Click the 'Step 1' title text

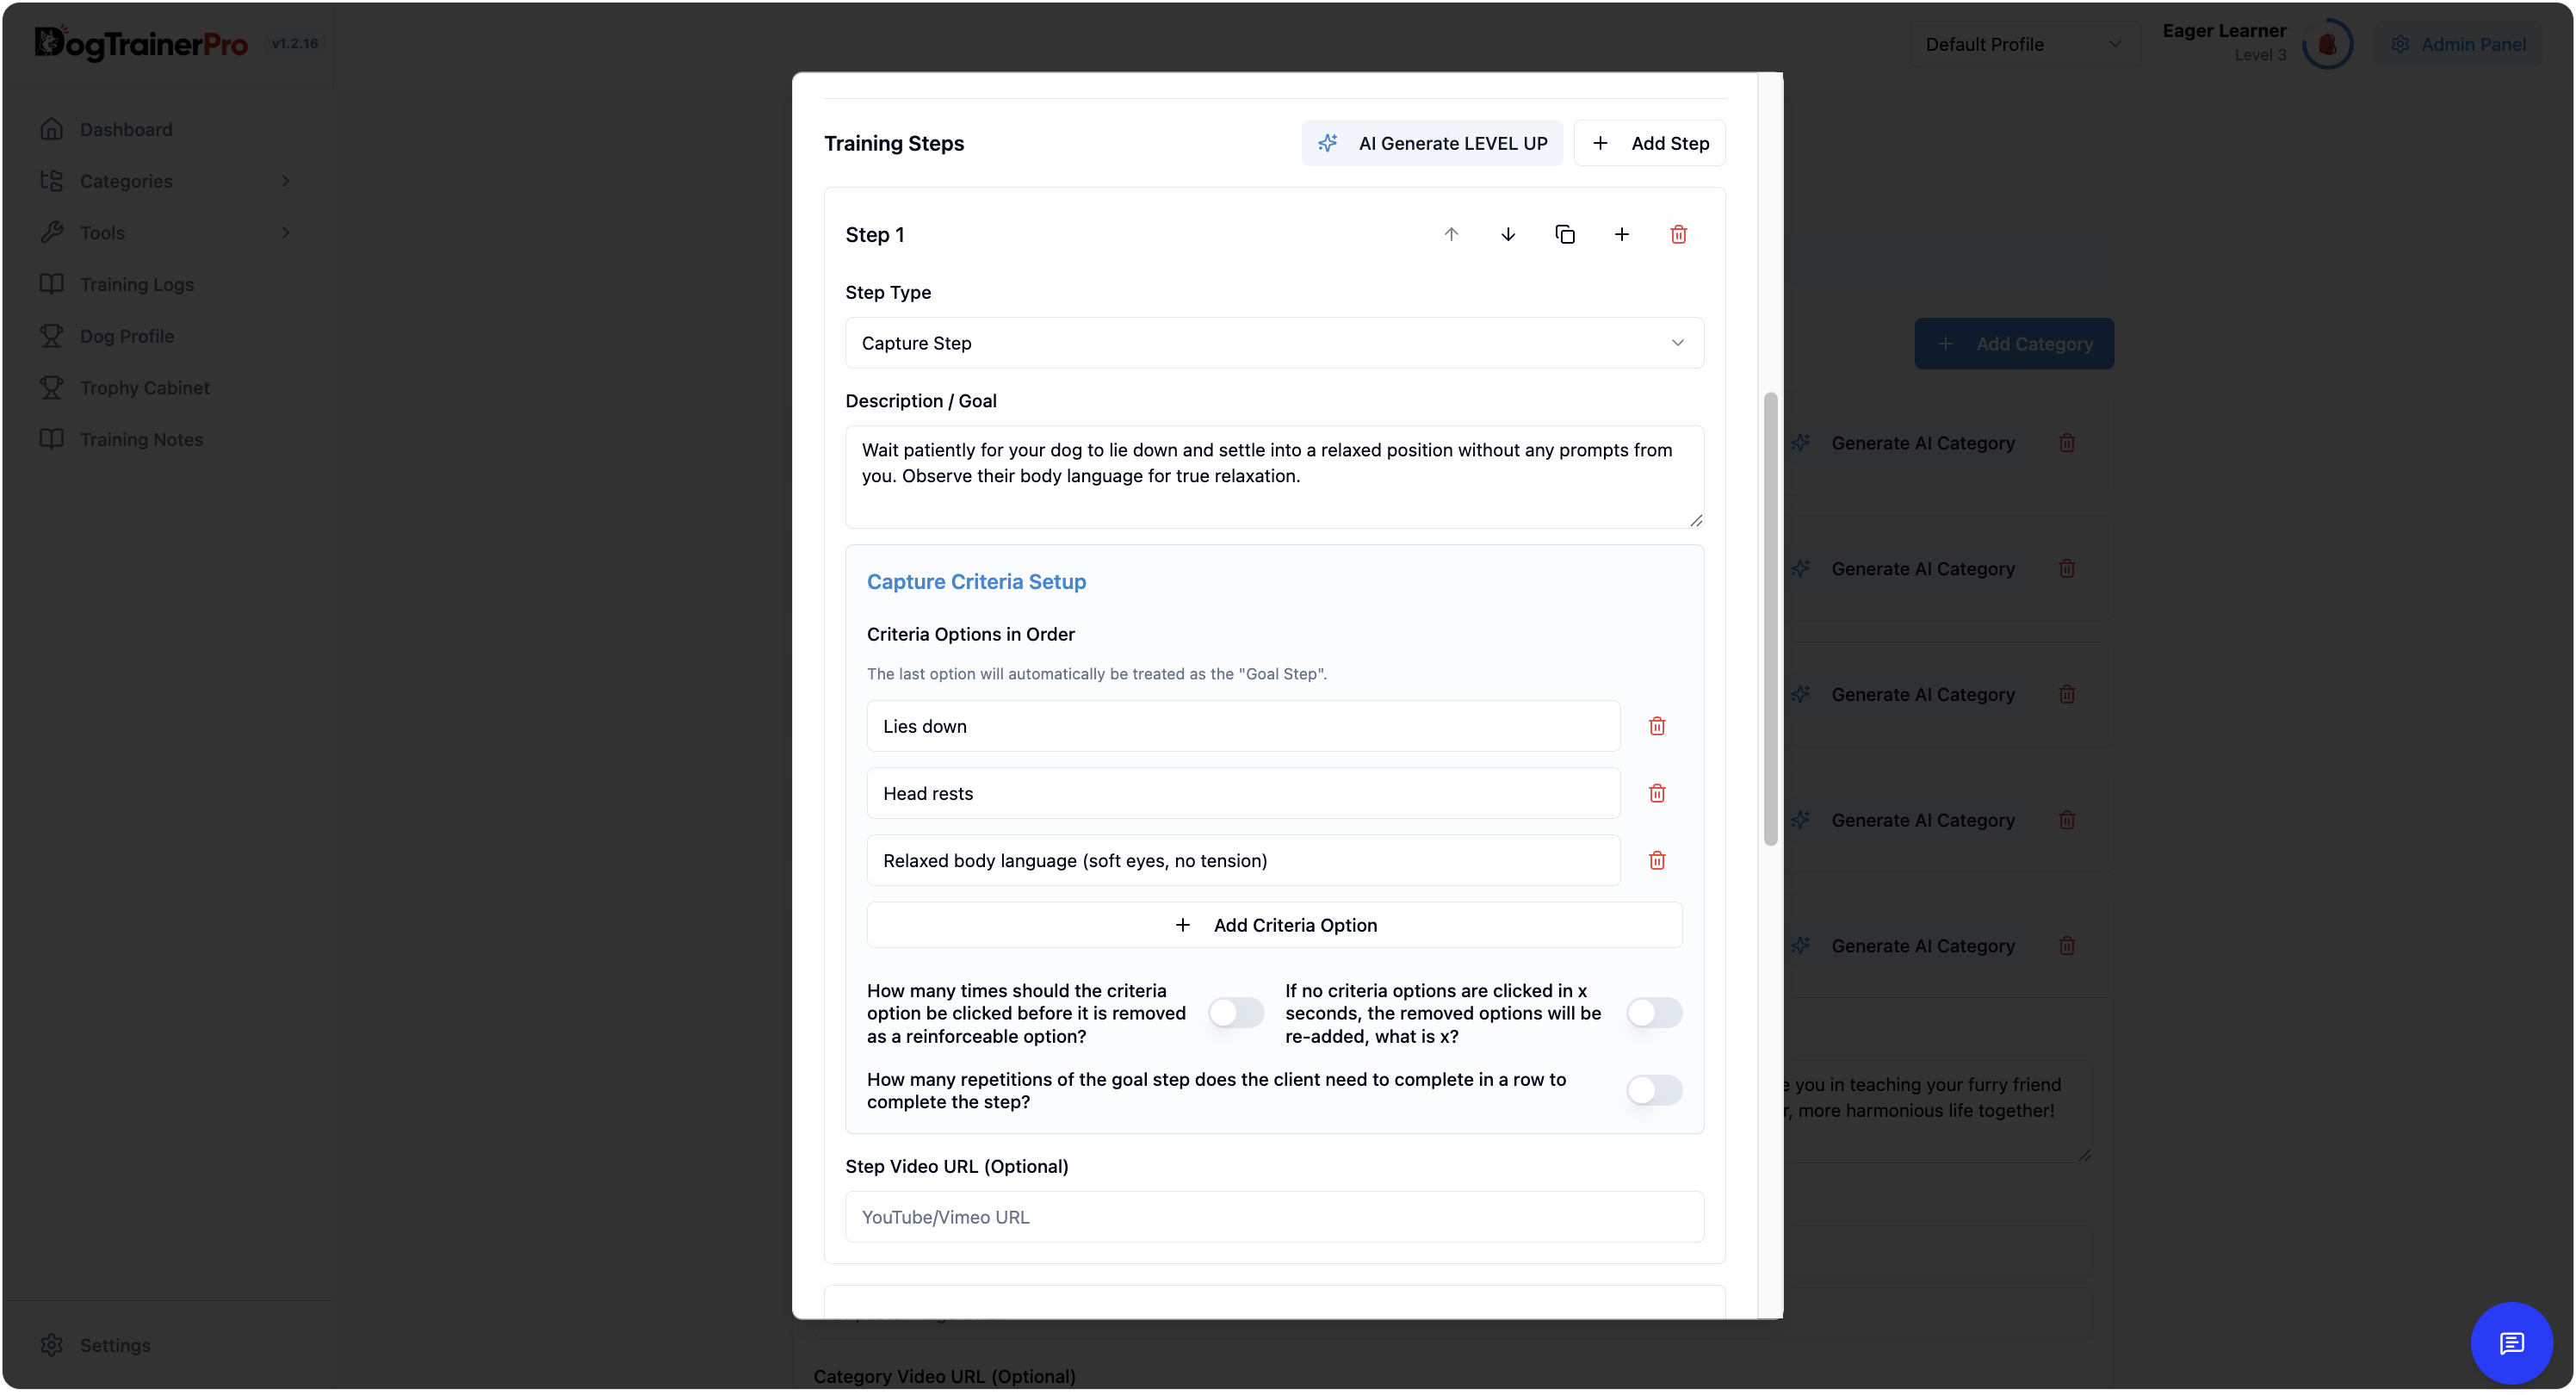tap(875, 235)
